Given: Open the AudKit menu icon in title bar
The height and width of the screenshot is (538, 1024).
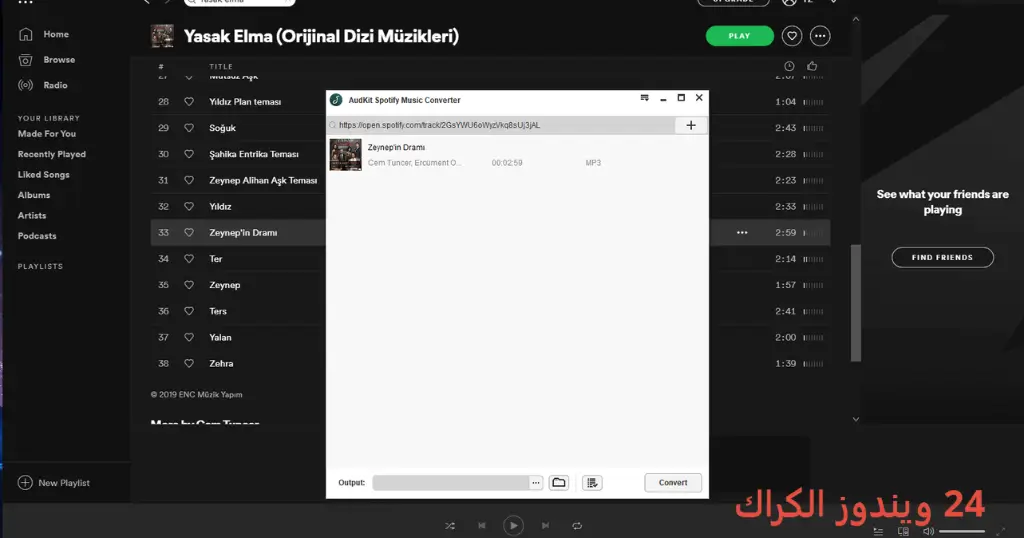Looking at the screenshot, I should click(645, 98).
